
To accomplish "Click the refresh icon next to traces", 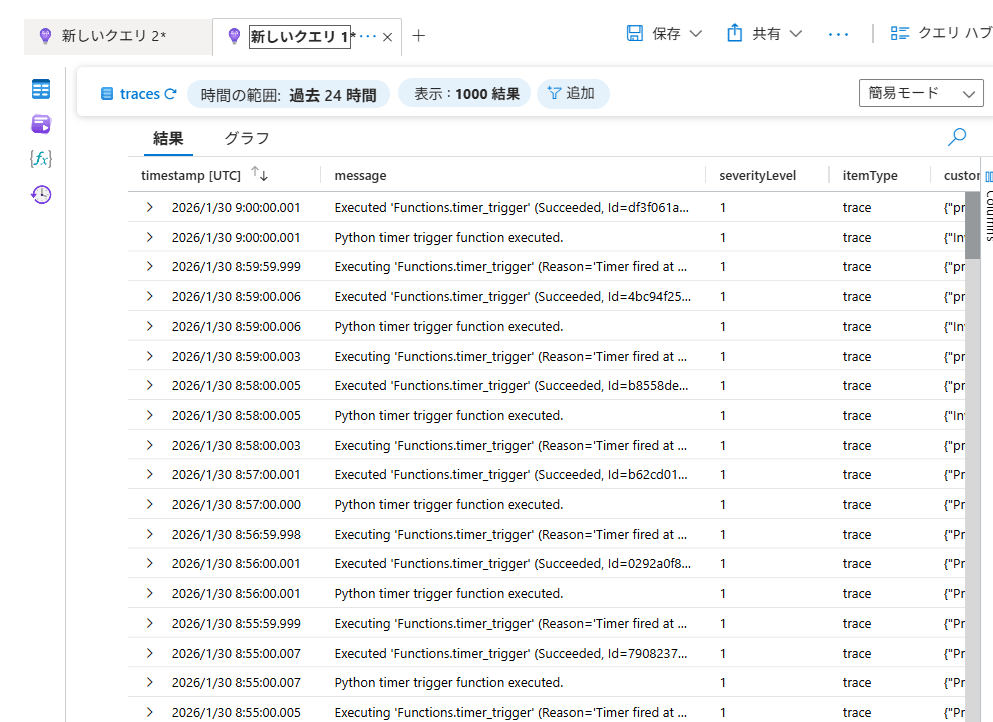I will pyautogui.click(x=170, y=94).
